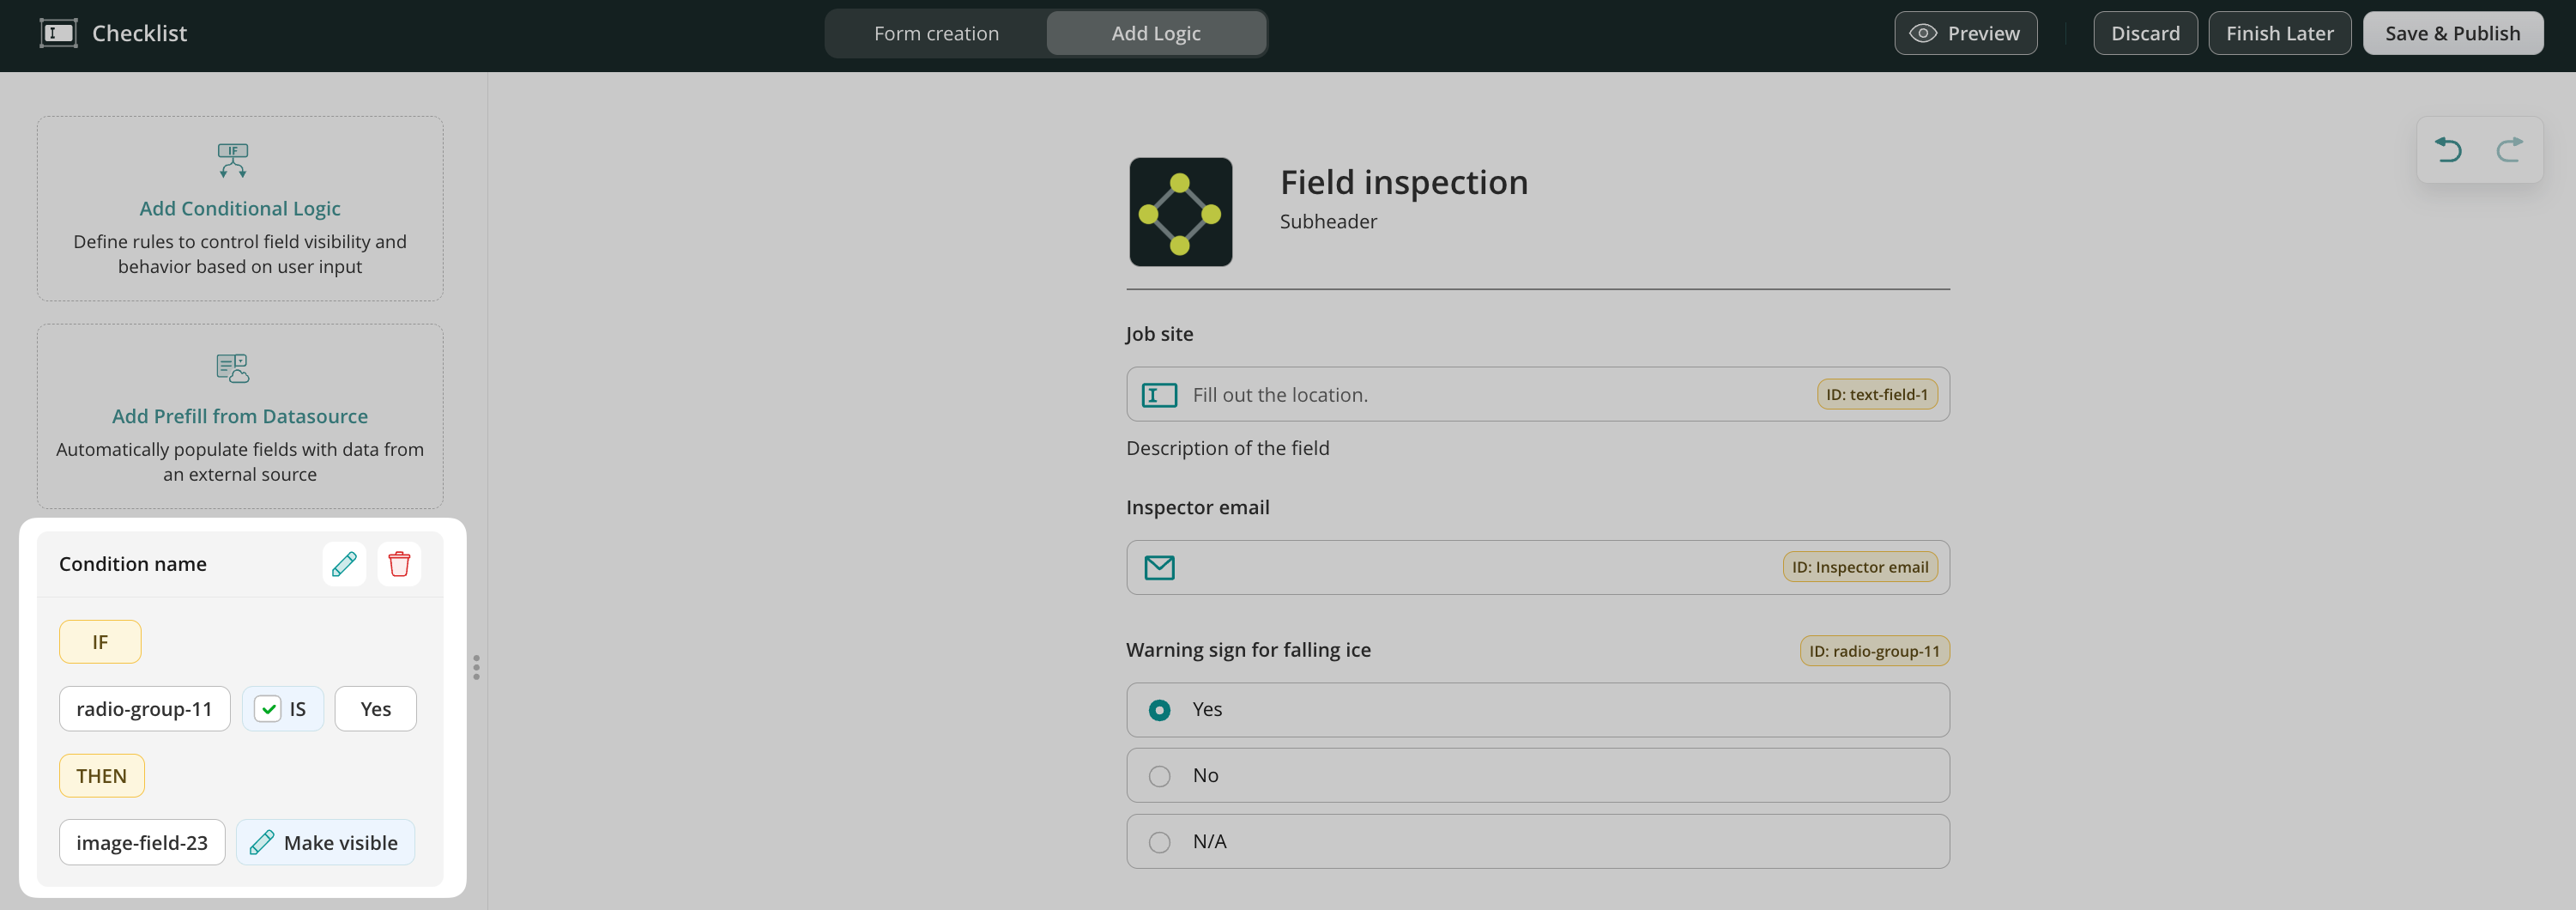Open the radio-group-11 field selector
The width and height of the screenshot is (2576, 910).
144,709
